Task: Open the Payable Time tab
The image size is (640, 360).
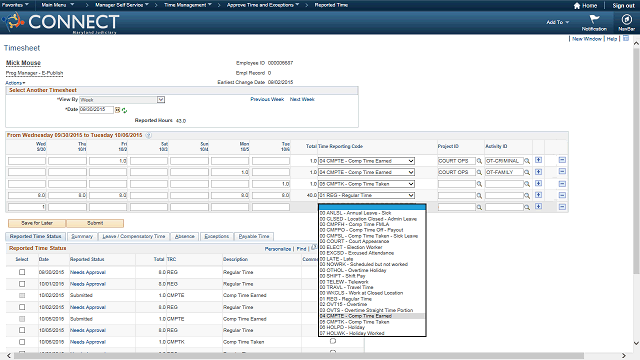Action: 254,236
